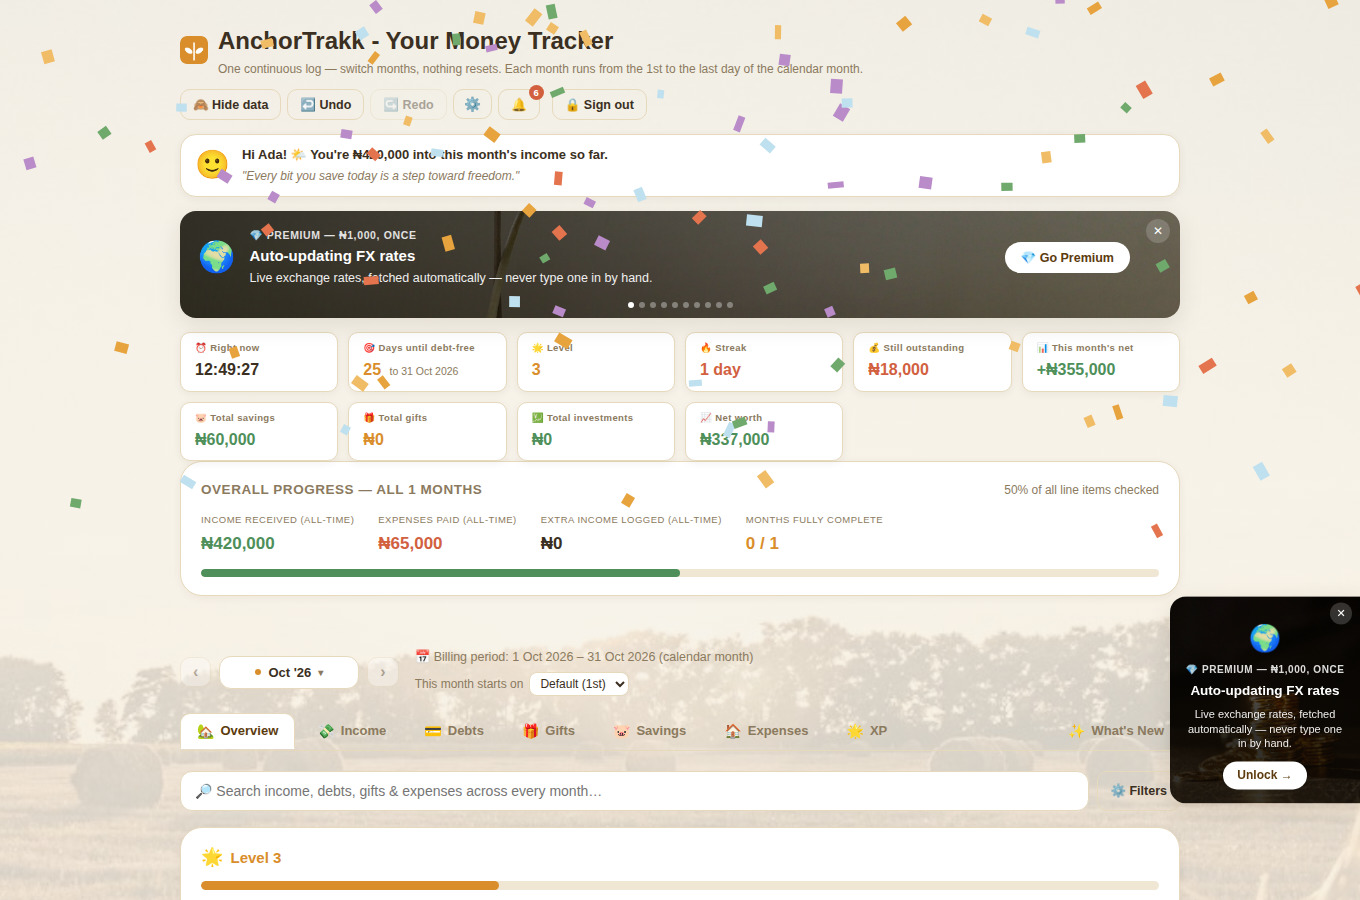This screenshot has height=900, width=1360.
Task: Open the 'This month starts on' dropdown
Action: tap(579, 684)
